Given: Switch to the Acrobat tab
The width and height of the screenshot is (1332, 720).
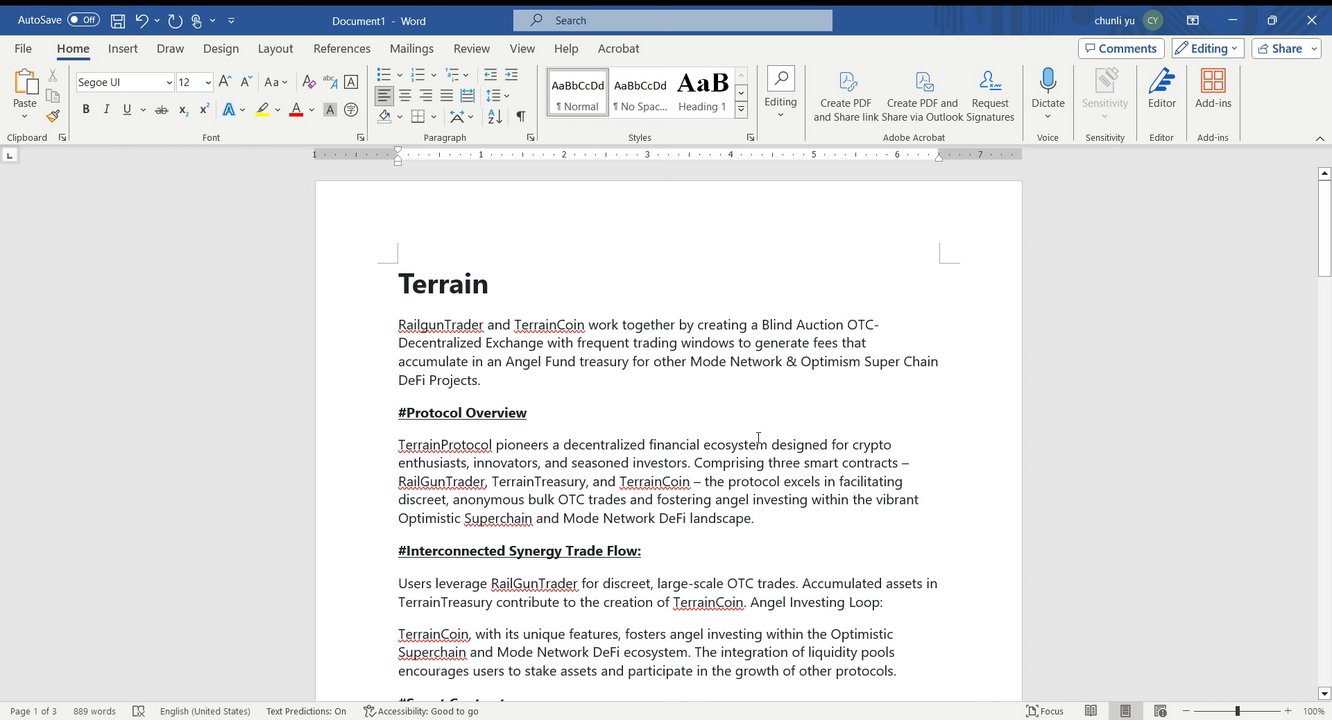Looking at the screenshot, I should click(x=618, y=48).
